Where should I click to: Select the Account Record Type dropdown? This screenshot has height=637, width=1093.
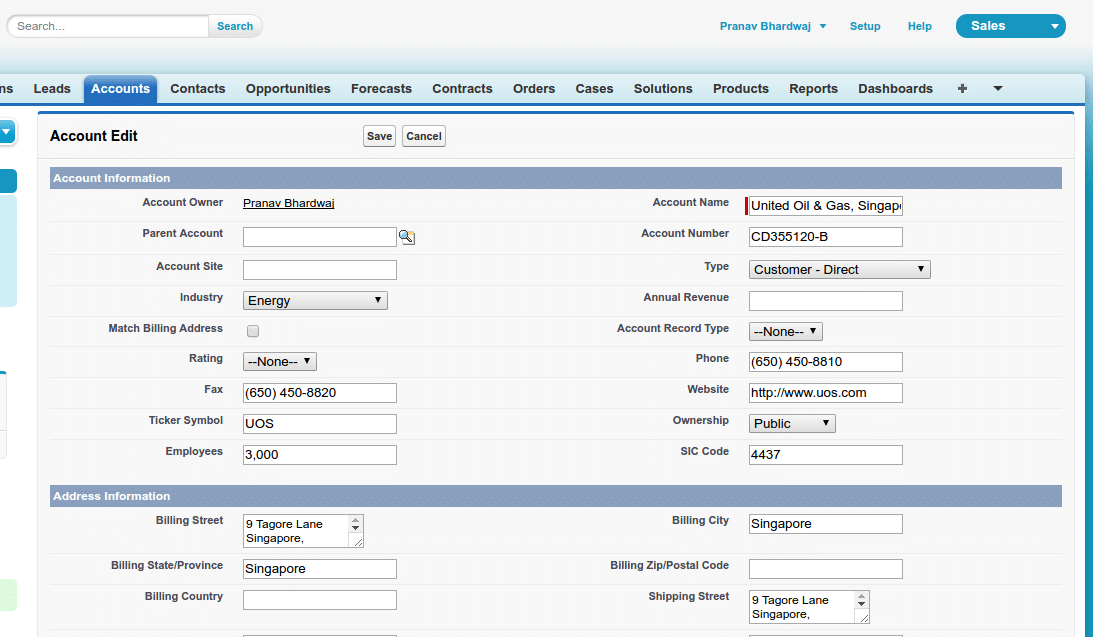click(785, 331)
